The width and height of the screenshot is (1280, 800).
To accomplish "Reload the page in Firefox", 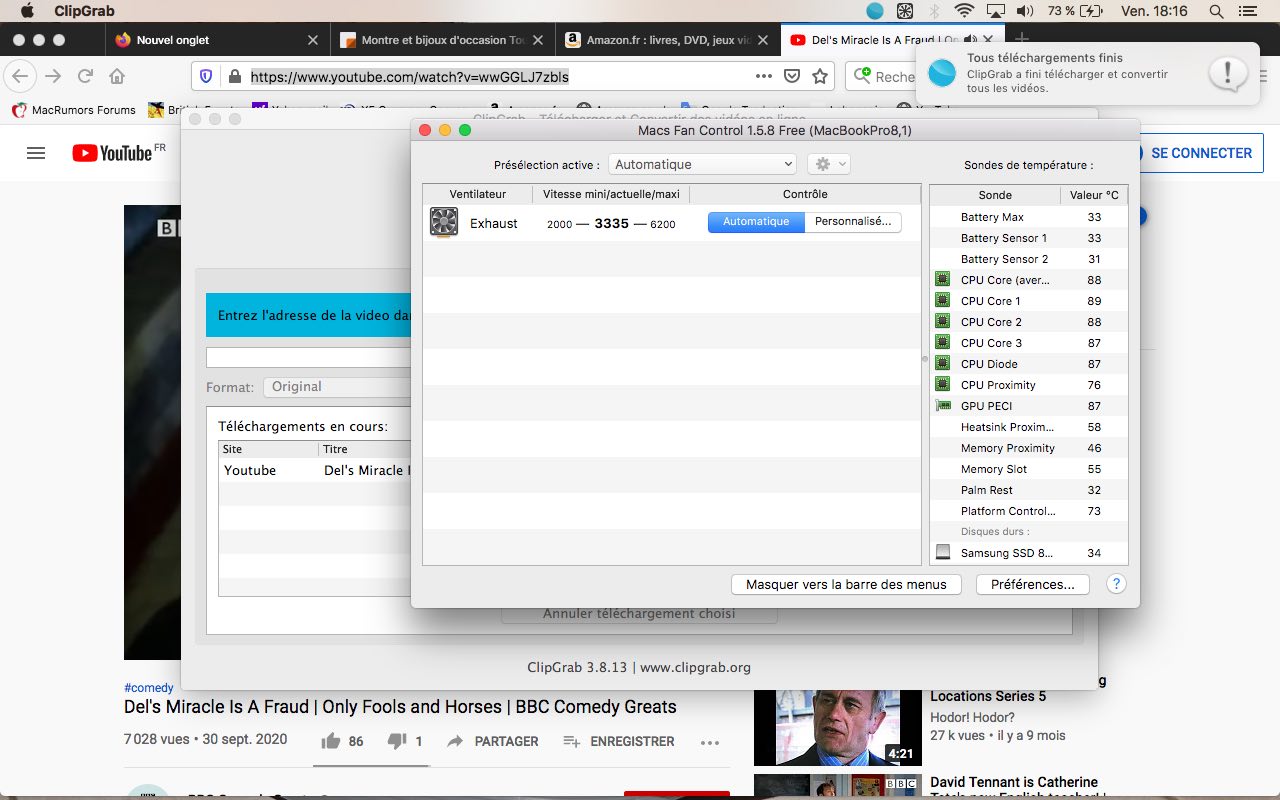I will point(85,76).
